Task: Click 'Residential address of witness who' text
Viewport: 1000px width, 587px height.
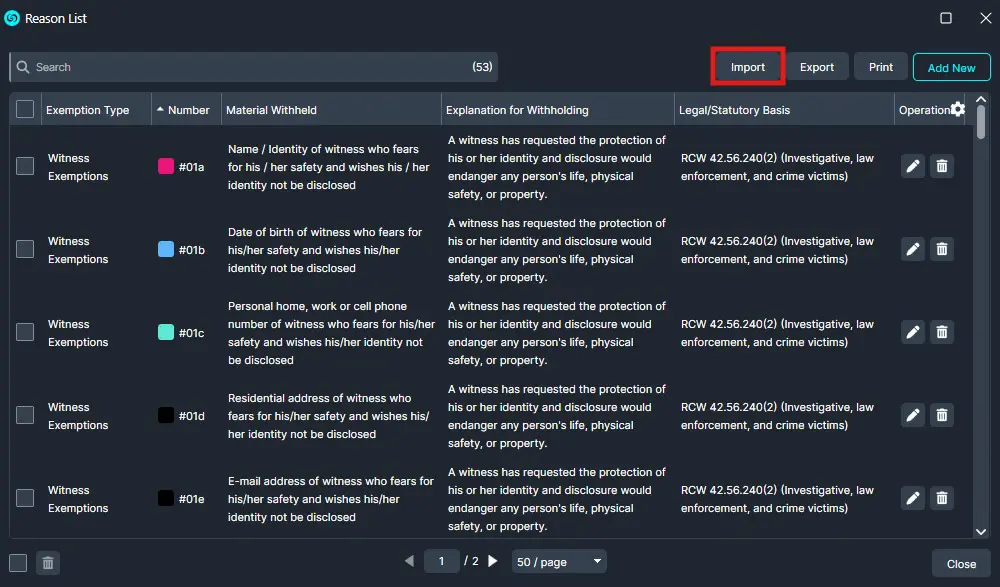Action: tap(320, 398)
